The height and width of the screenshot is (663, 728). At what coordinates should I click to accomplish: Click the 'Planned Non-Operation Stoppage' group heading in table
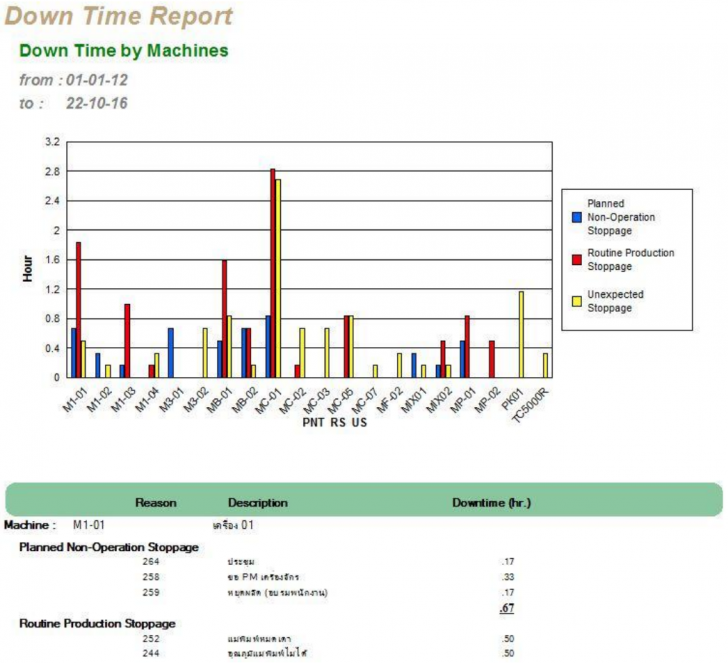point(109,547)
